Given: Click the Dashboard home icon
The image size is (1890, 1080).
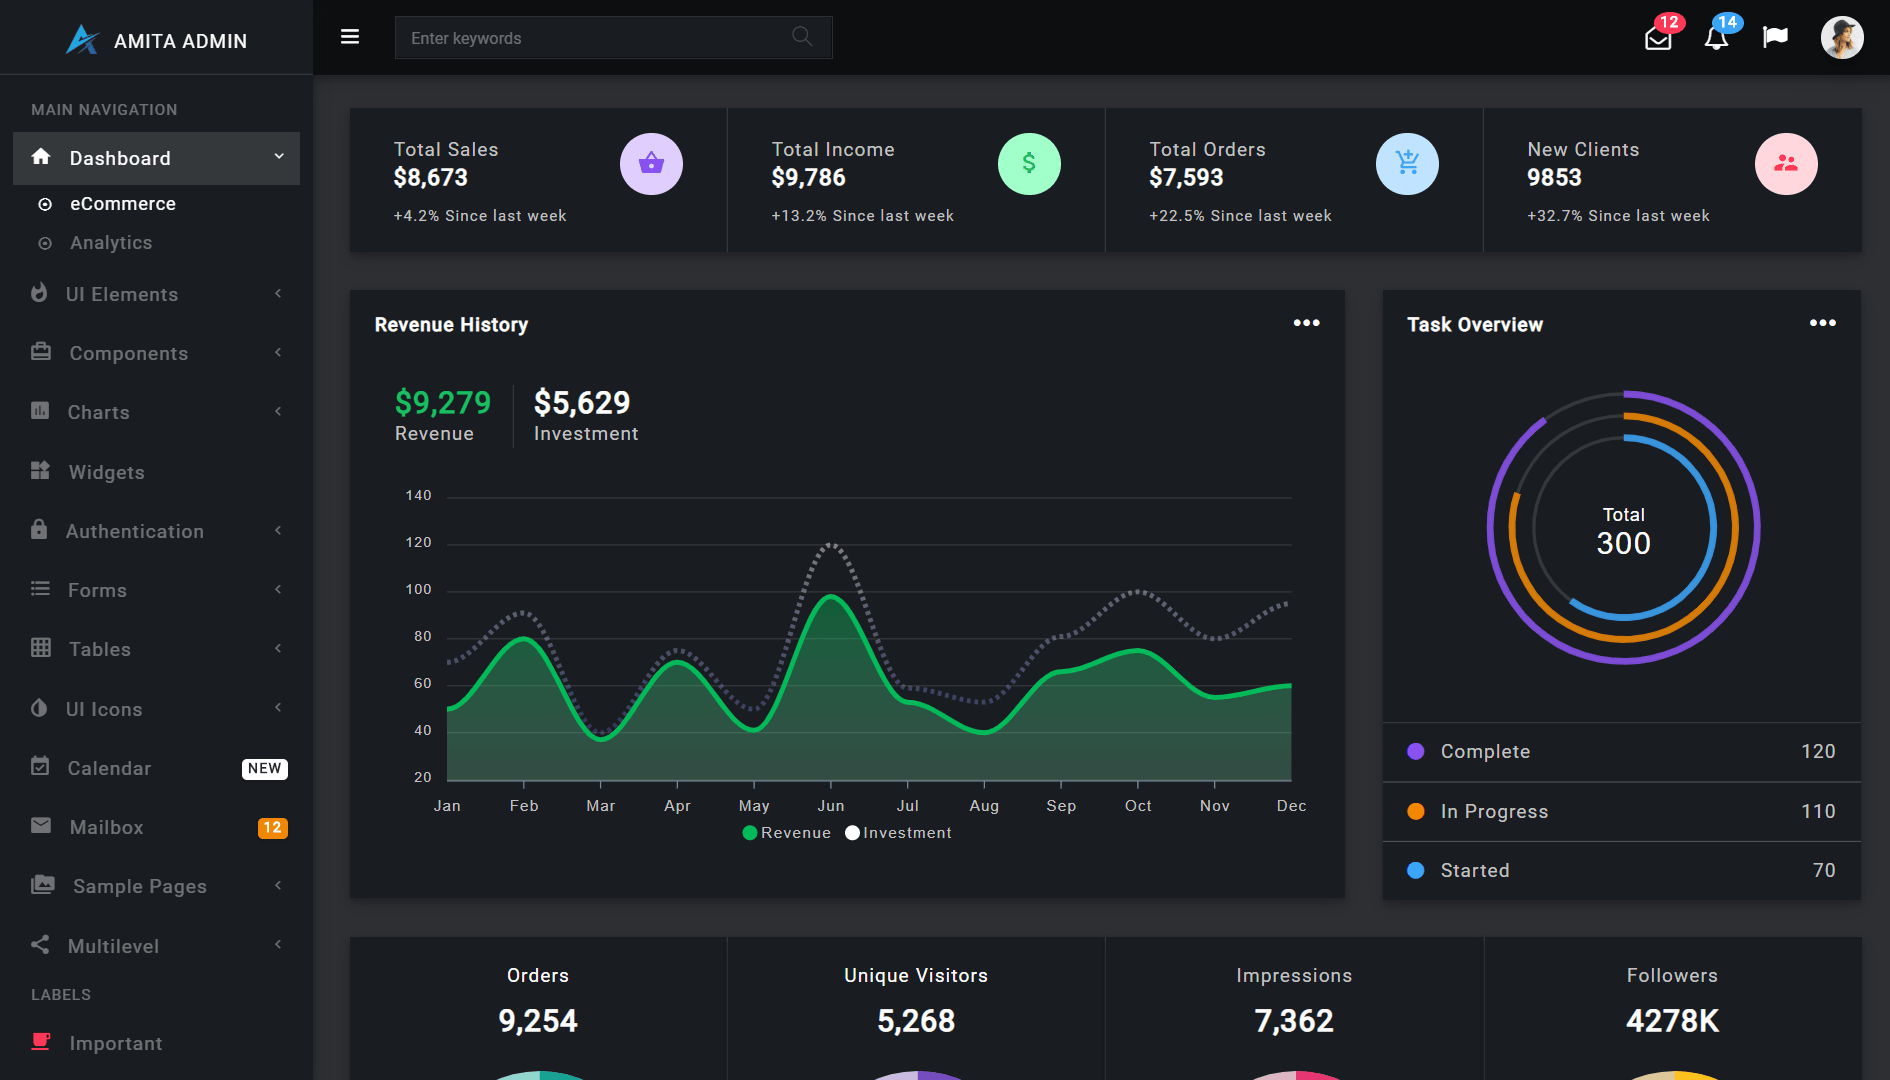Looking at the screenshot, I should [x=41, y=157].
